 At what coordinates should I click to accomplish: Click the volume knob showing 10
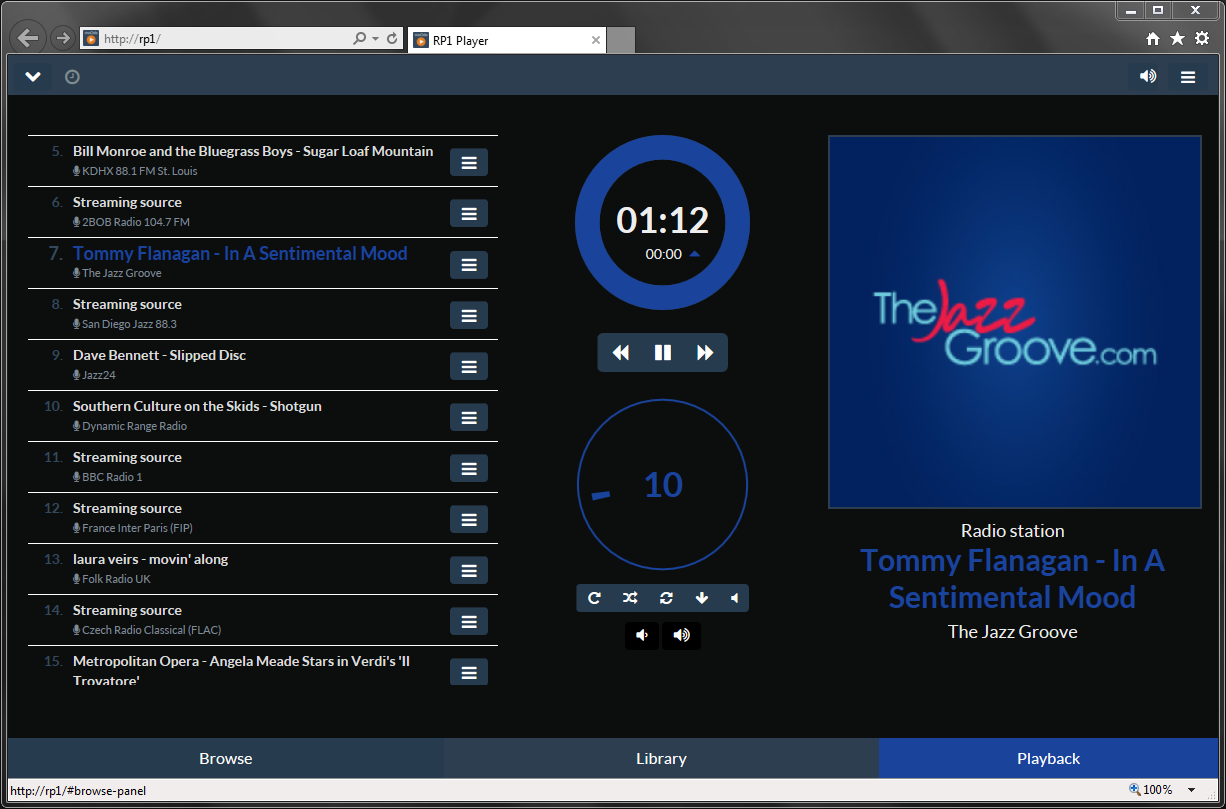[x=663, y=484]
